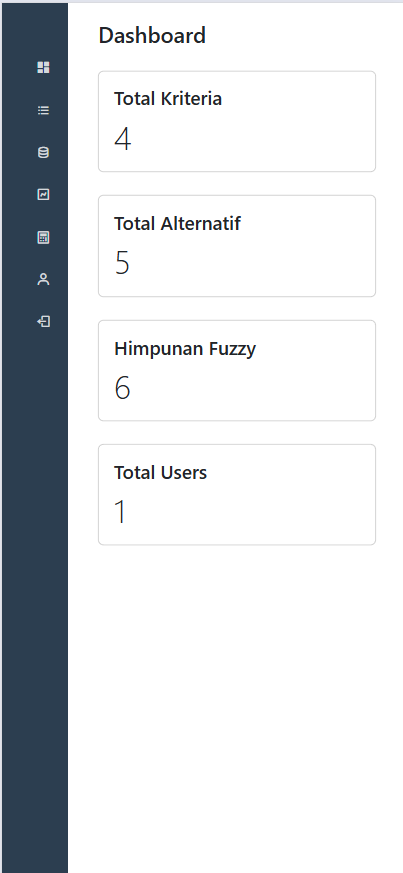Open the list icon in sidebar
Screen dimensions: 403x873
43,110
